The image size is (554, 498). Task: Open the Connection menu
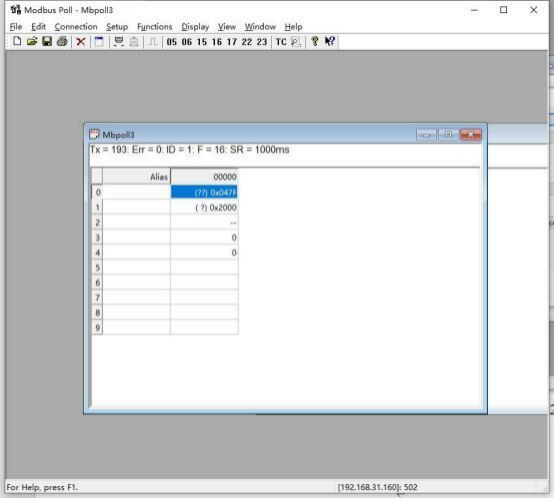point(76,26)
